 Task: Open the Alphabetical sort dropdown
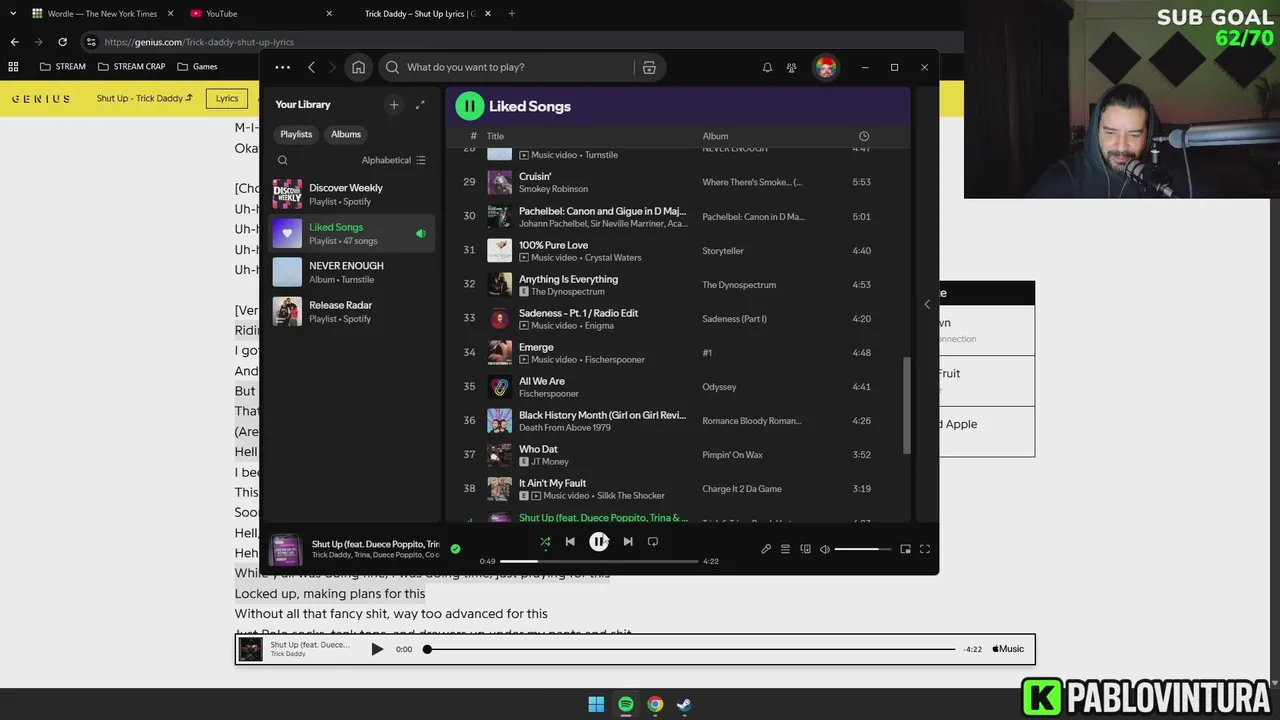[x=394, y=160]
